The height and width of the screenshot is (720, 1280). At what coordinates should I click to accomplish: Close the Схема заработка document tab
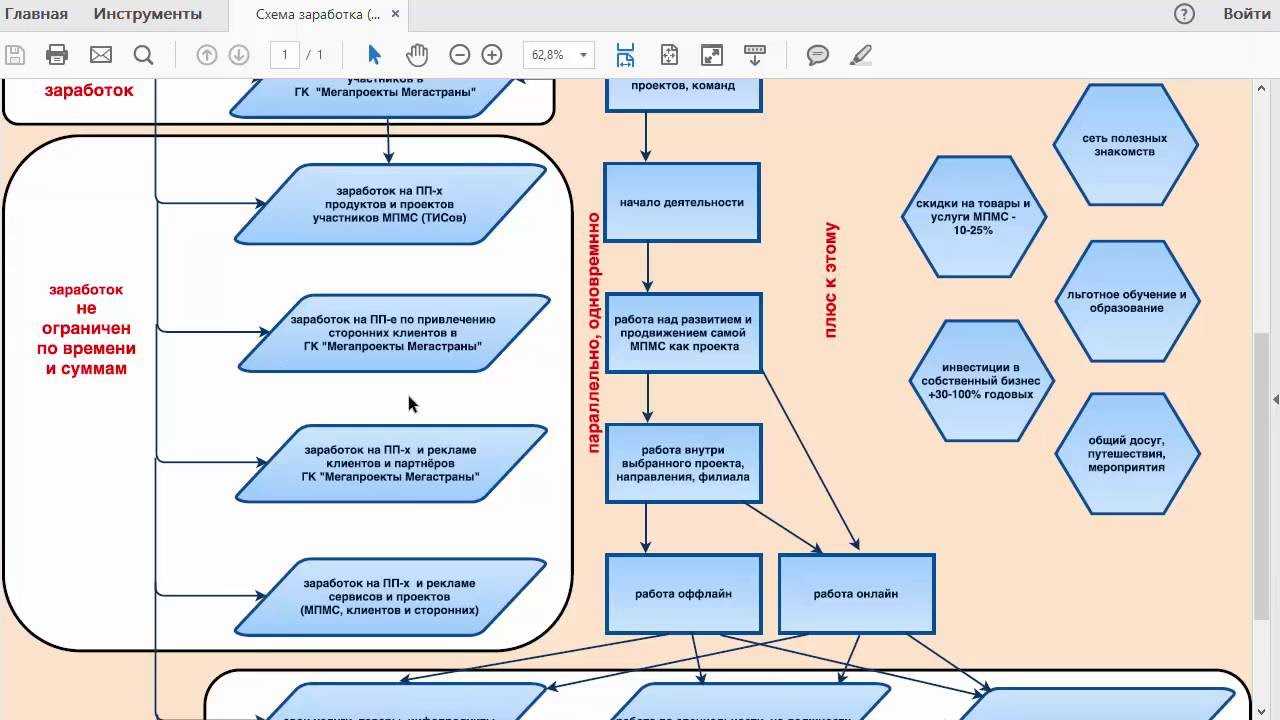tap(396, 14)
